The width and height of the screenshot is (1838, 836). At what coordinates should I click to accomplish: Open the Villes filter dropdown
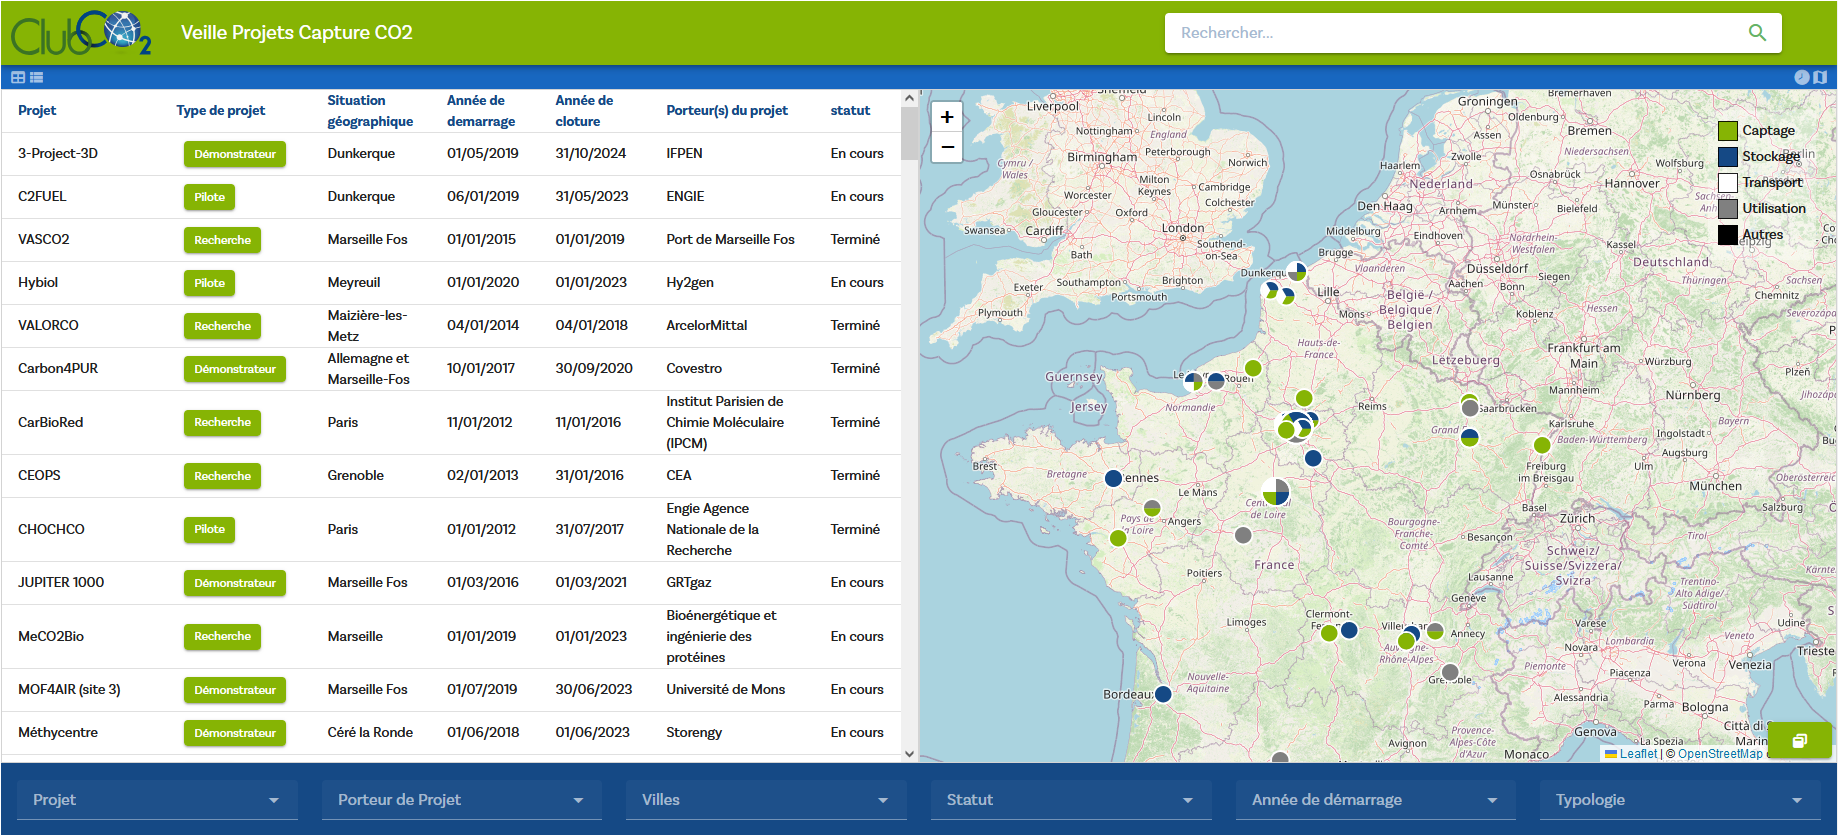point(766,800)
